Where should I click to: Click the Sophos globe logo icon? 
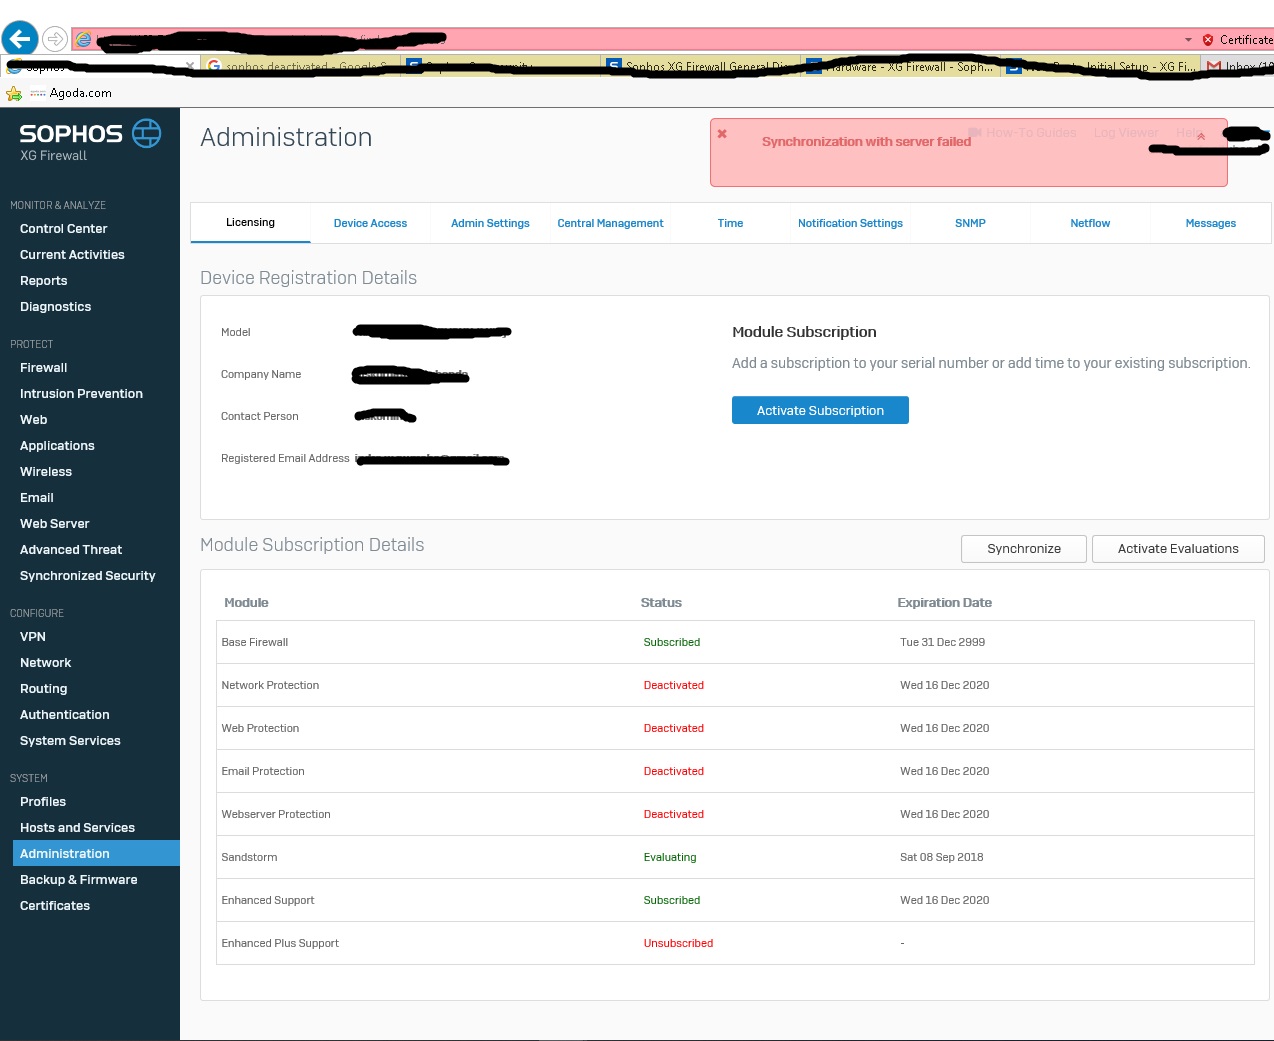tap(147, 133)
